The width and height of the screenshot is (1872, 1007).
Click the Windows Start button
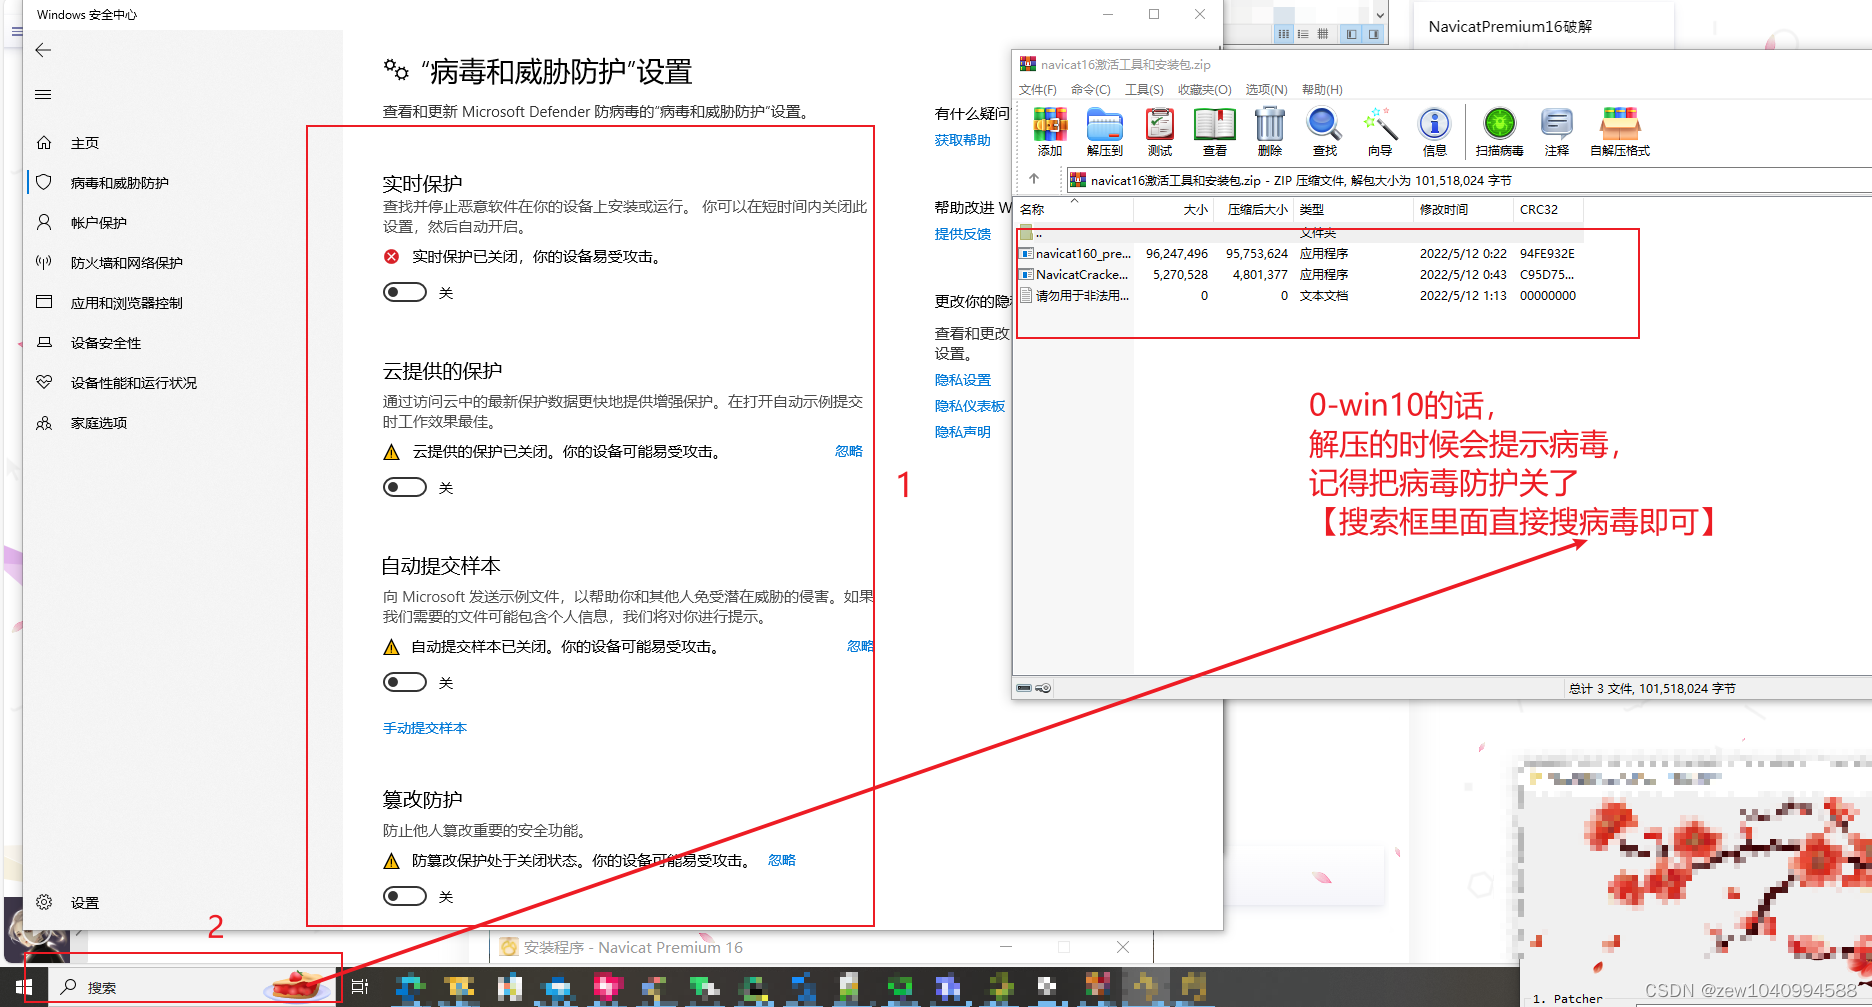24,987
